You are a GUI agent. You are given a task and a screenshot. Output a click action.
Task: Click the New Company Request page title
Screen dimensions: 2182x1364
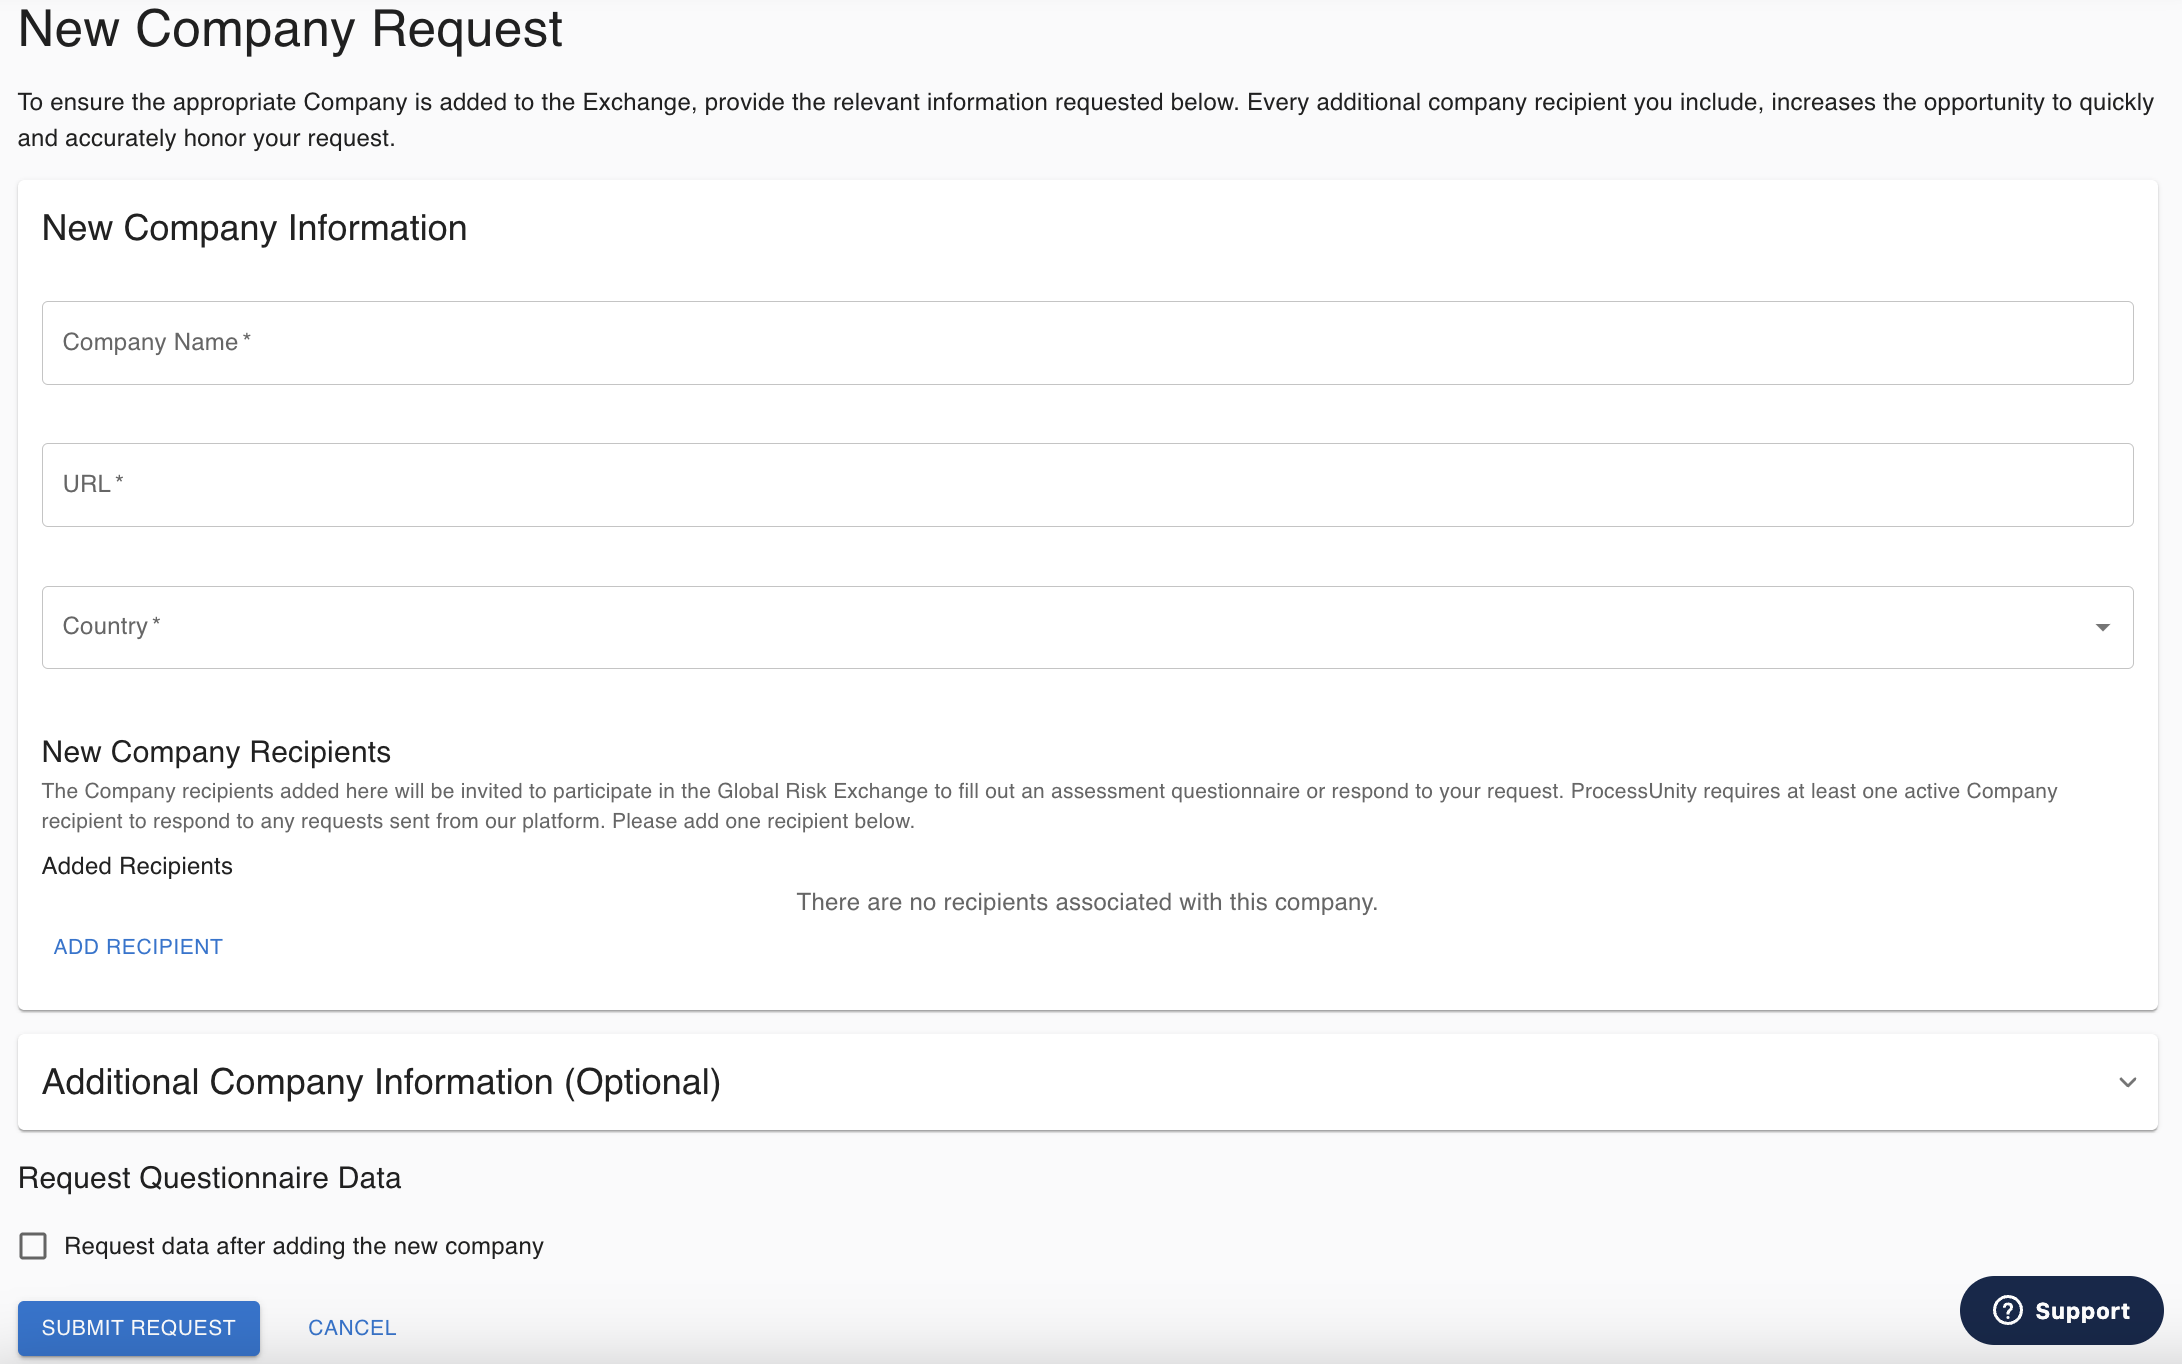pyautogui.click(x=290, y=30)
